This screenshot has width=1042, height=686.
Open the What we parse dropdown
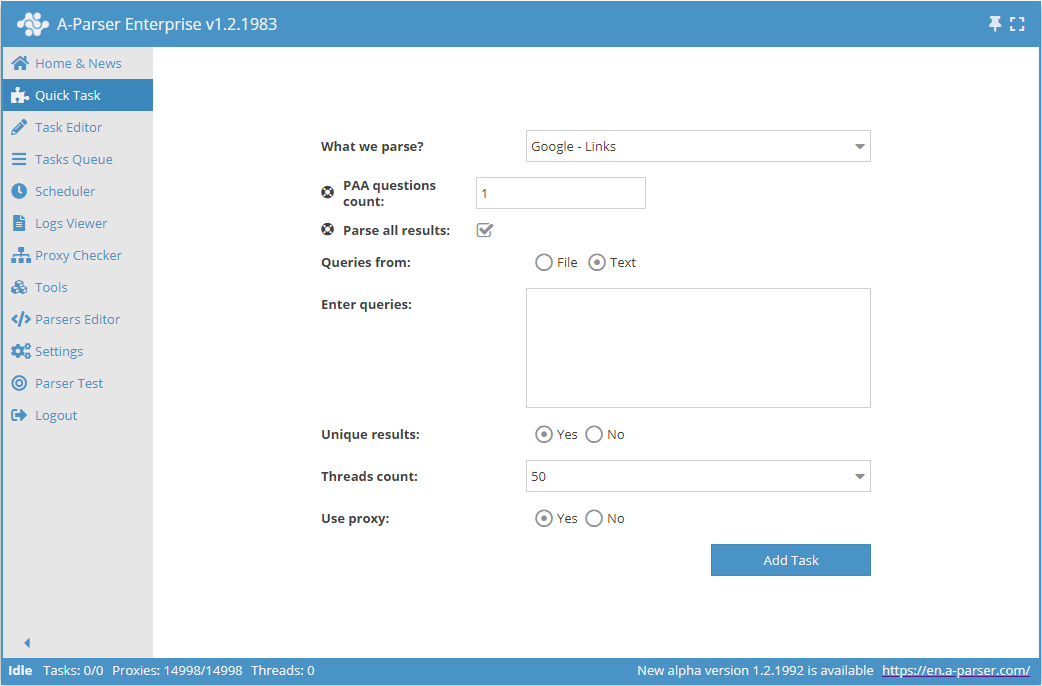[698, 146]
